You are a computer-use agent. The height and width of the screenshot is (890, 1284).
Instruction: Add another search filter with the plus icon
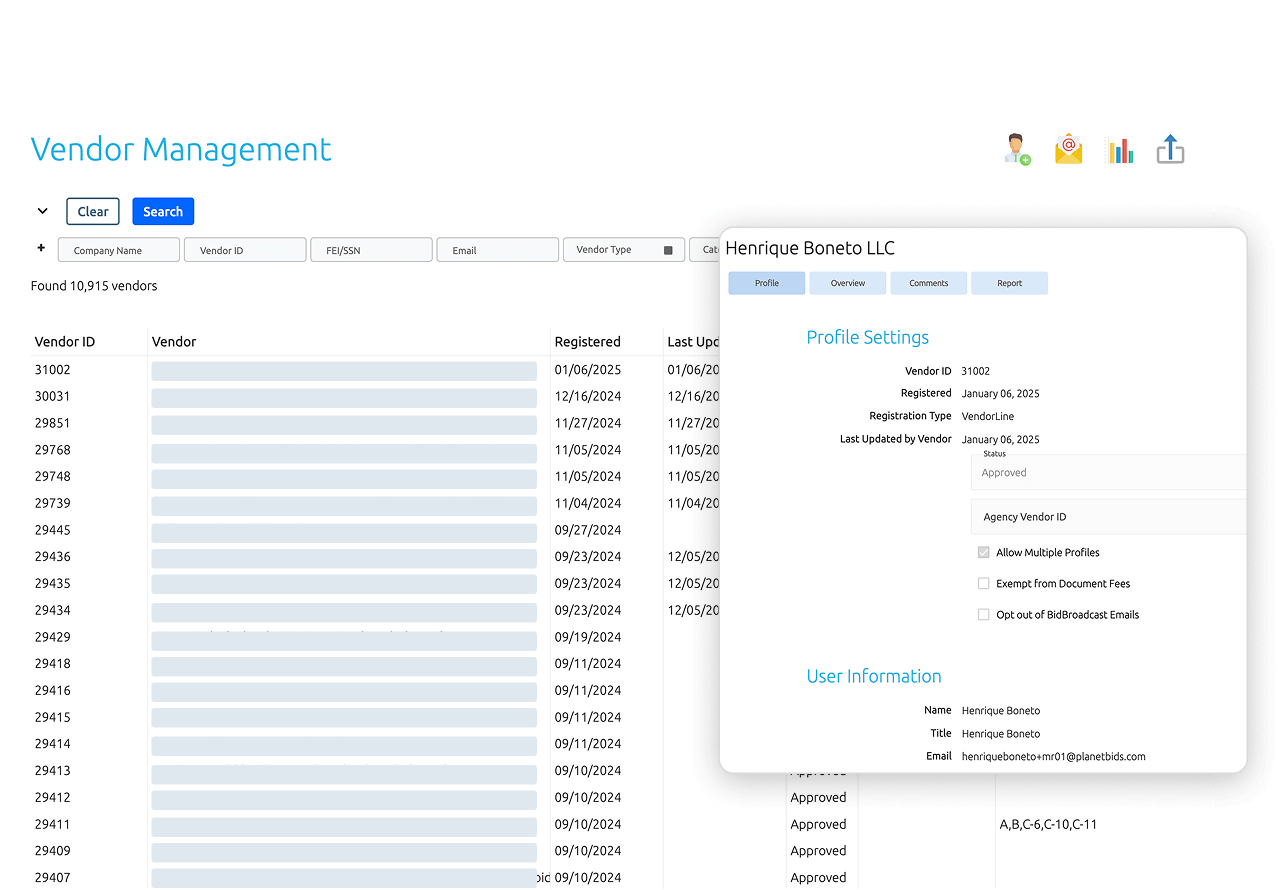(40, 248)
